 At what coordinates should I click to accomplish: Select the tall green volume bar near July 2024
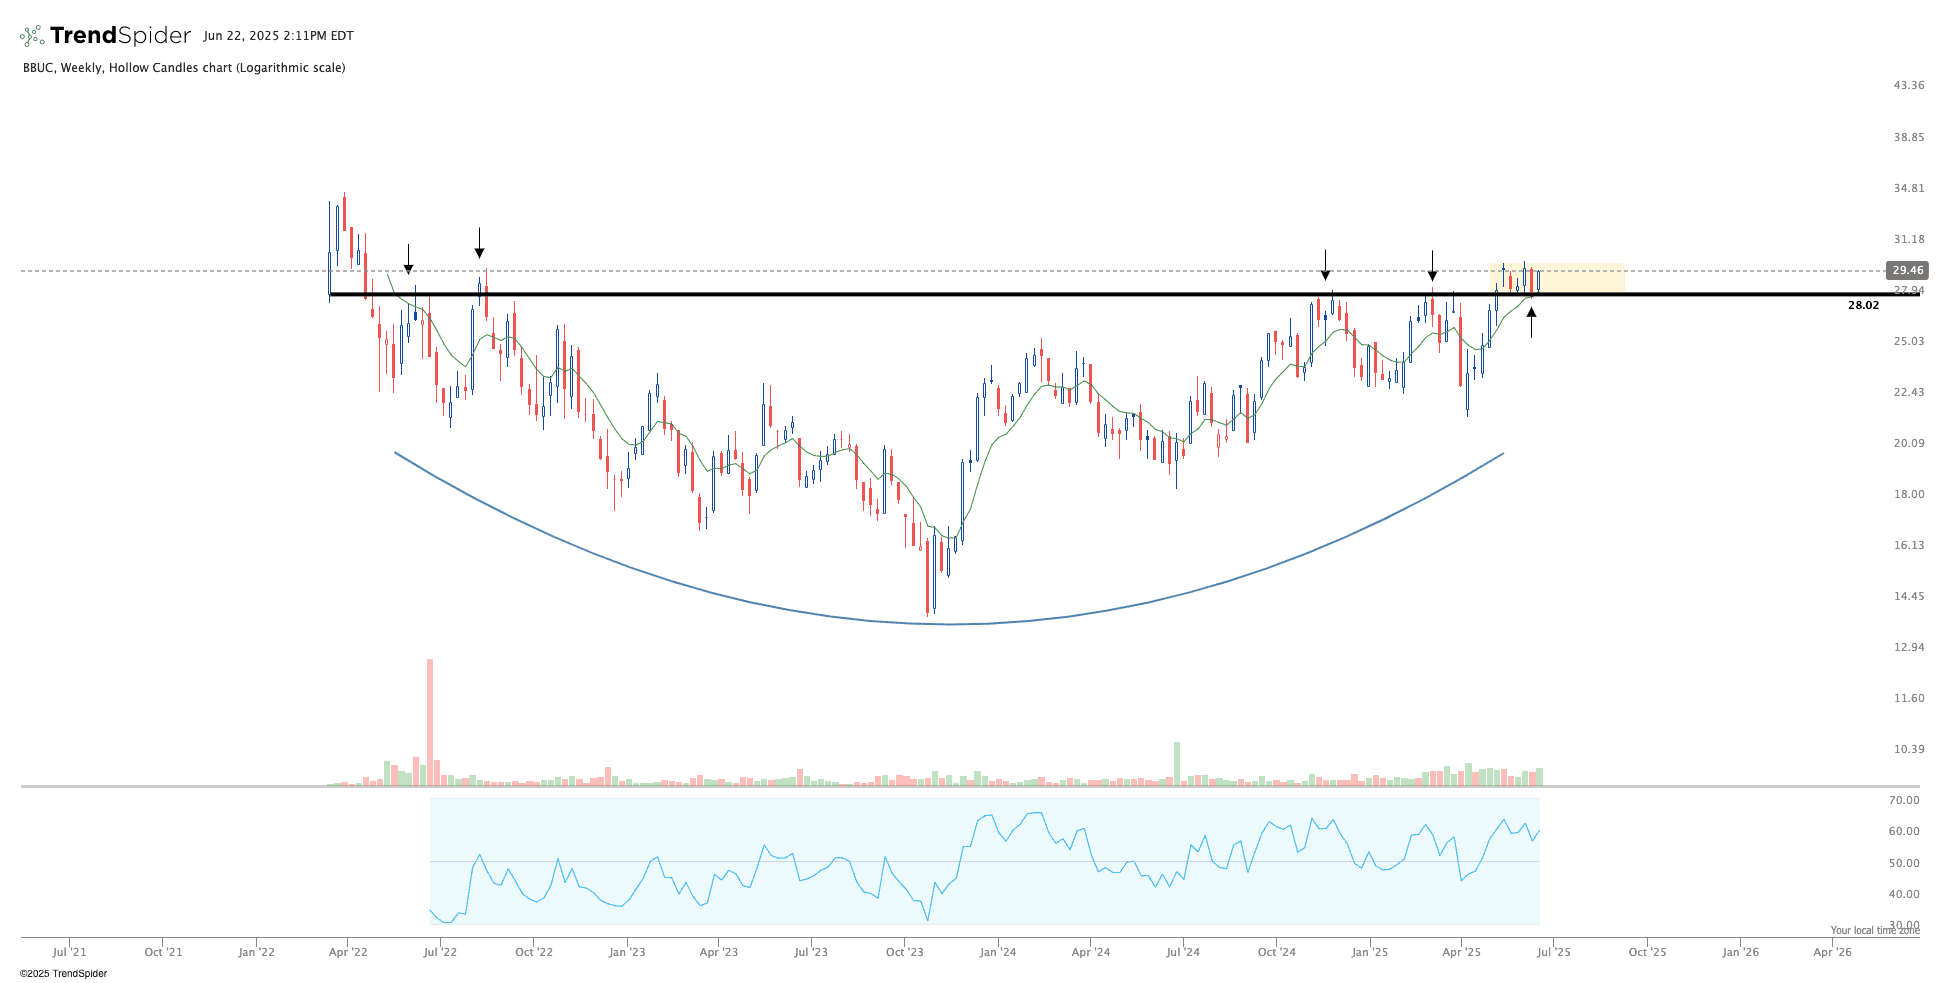tap(1177, 764)
